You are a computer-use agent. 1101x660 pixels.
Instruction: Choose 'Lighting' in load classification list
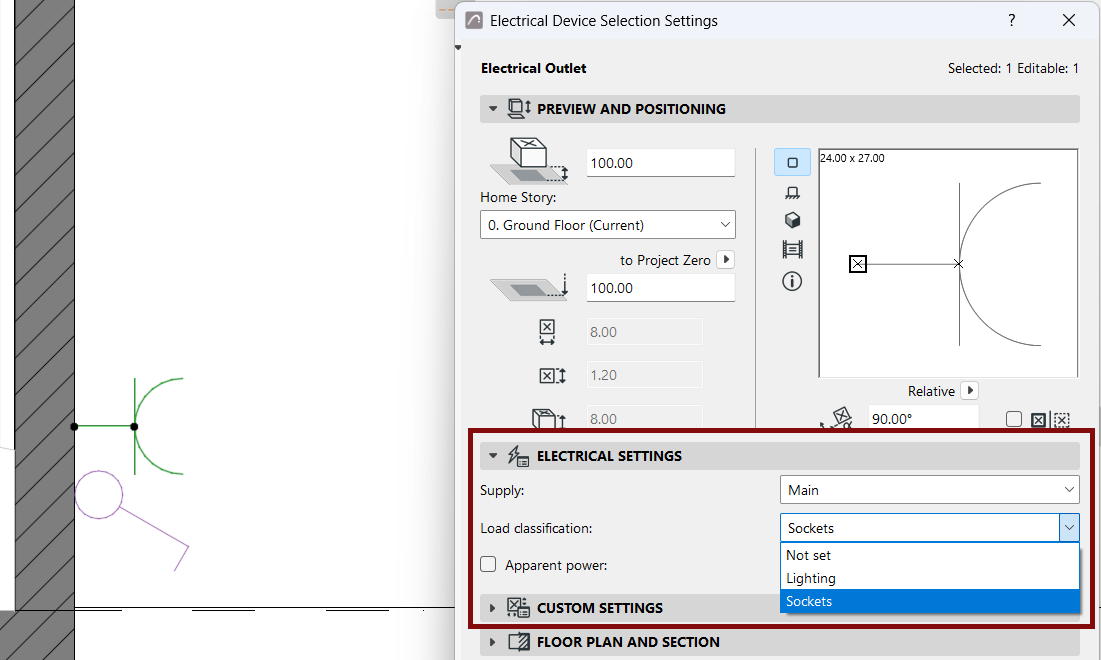929,578
